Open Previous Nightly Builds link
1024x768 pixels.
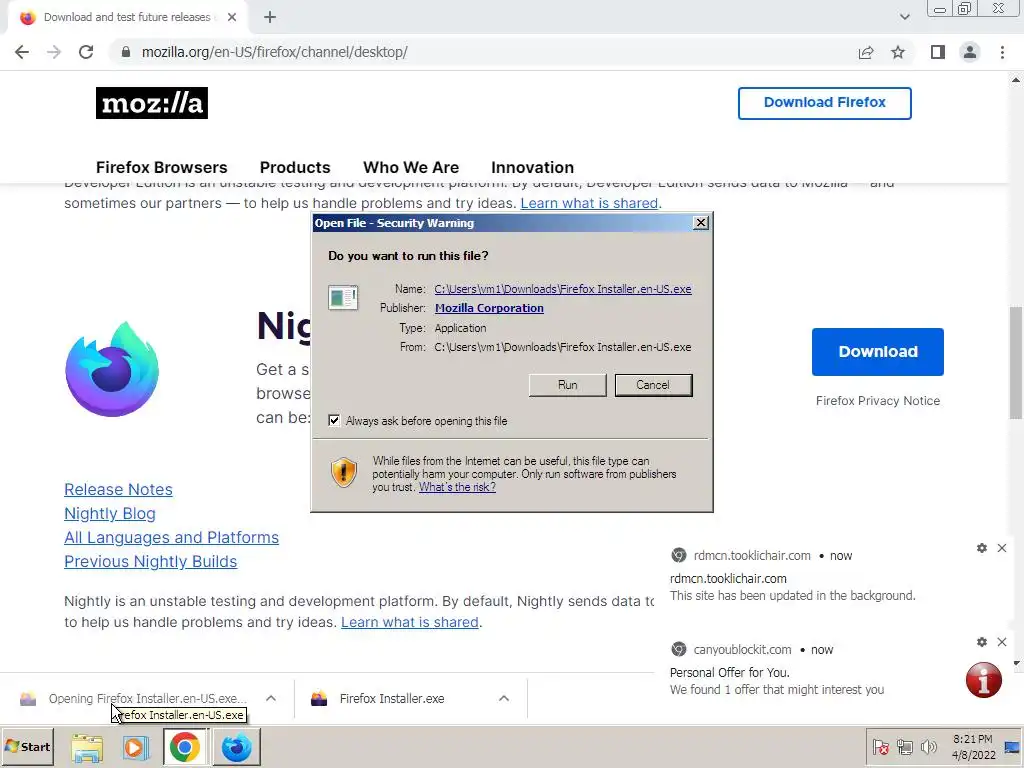[x=150, y=562]
